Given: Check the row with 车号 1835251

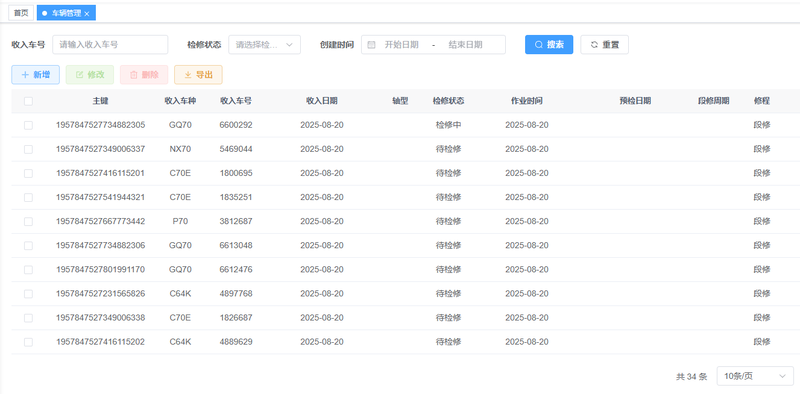Looking at the screenshot, I should pos(28,197).
